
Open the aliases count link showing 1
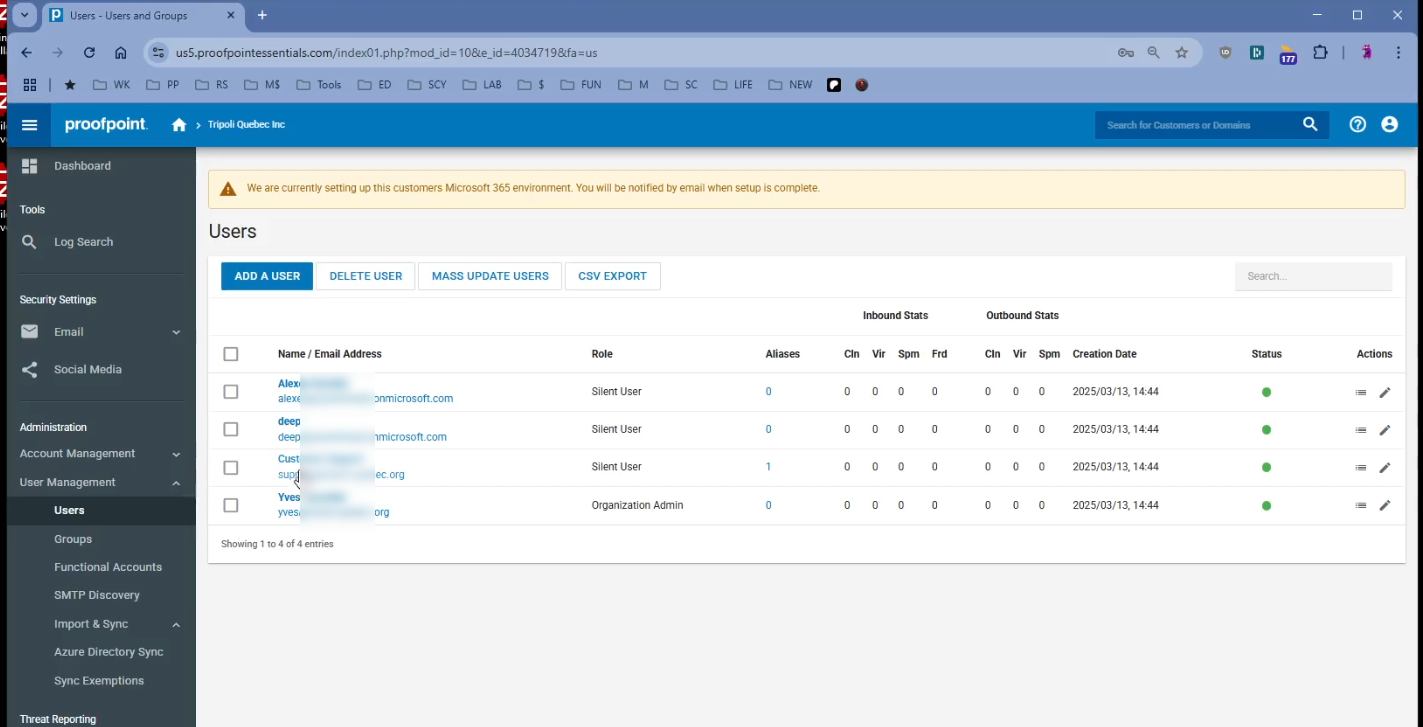click(x=768, y=467)
